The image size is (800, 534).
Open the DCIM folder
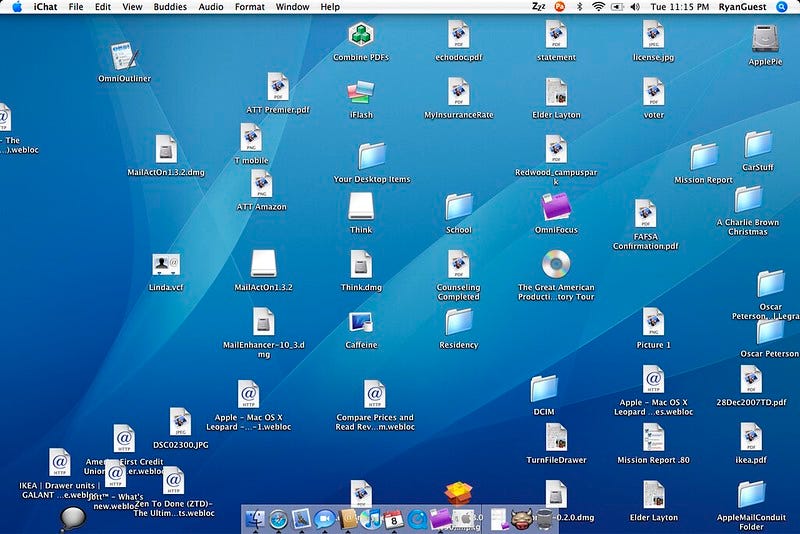tap(544, 389)
